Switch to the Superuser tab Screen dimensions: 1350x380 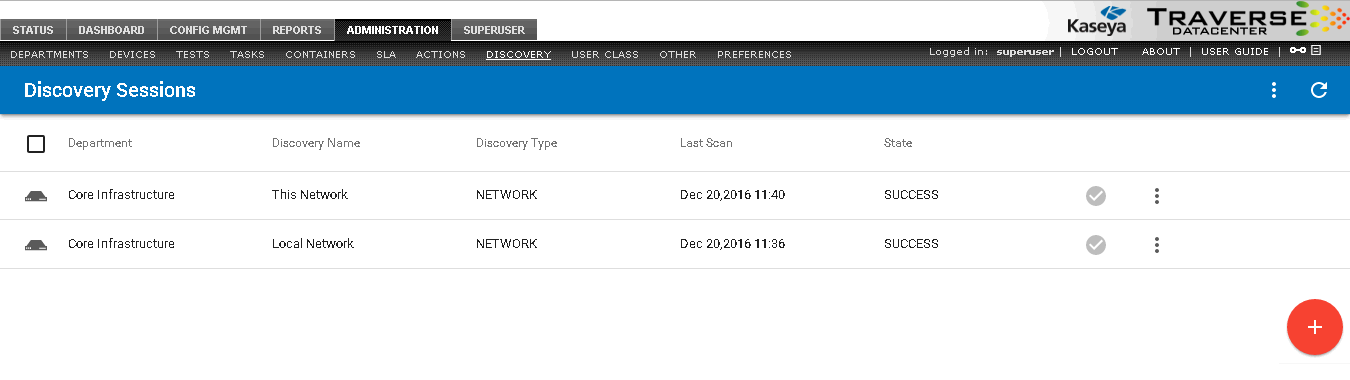pos(495,30)
